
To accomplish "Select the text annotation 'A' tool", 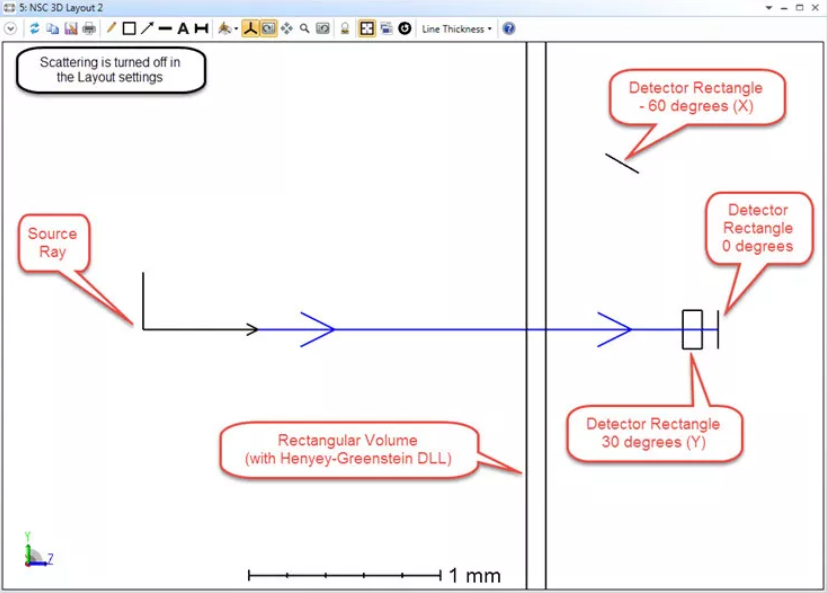I will point(183,29).
